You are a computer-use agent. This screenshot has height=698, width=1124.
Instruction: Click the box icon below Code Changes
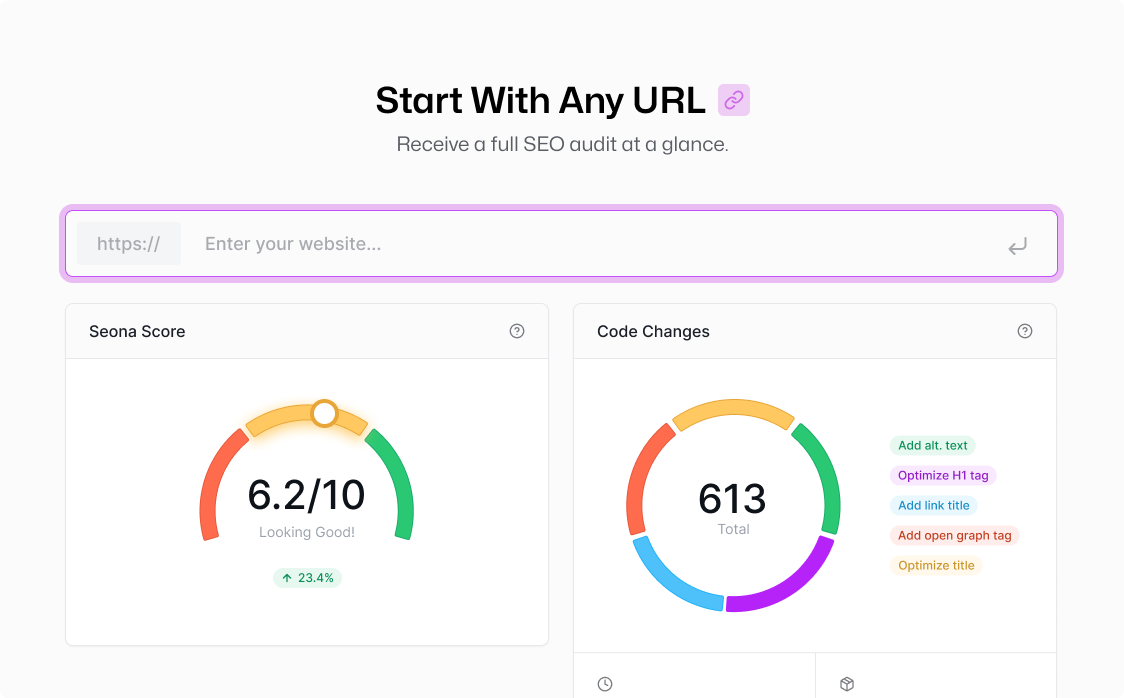pos(847,684)
